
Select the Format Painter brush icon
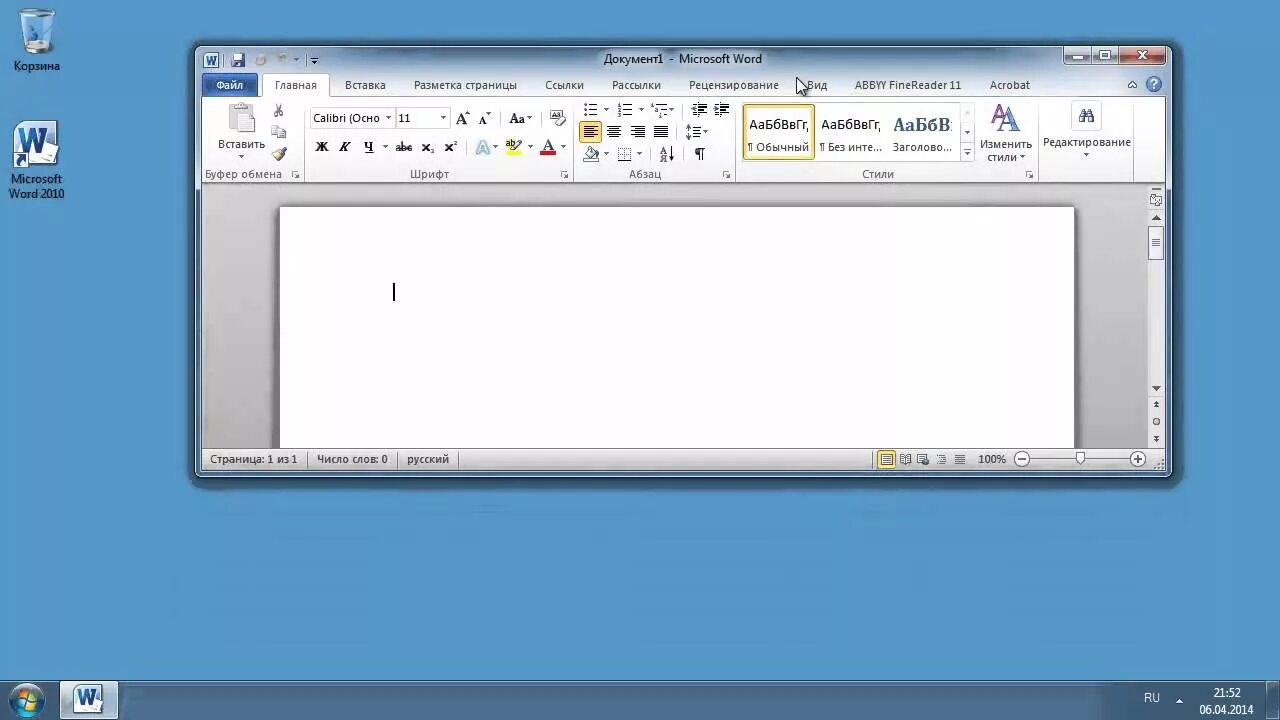[279, 154]
